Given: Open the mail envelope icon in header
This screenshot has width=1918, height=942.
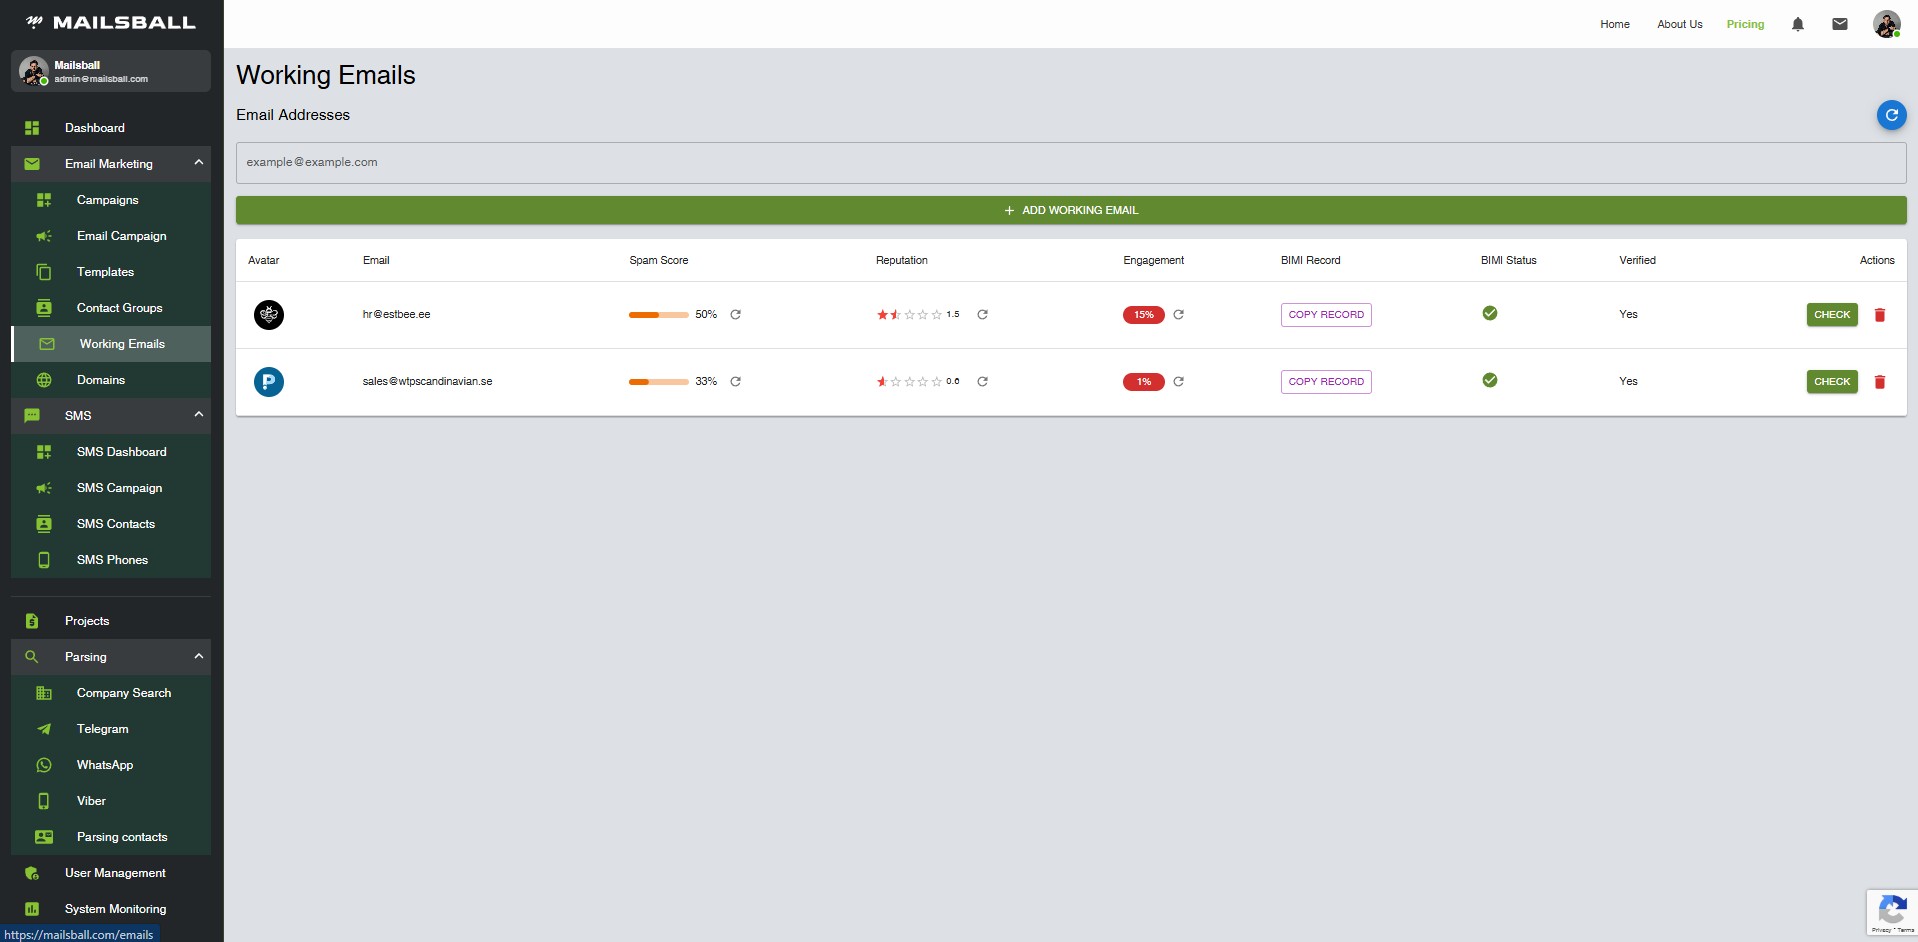Looking at the screenshot, I should (x=1839, y=24).
